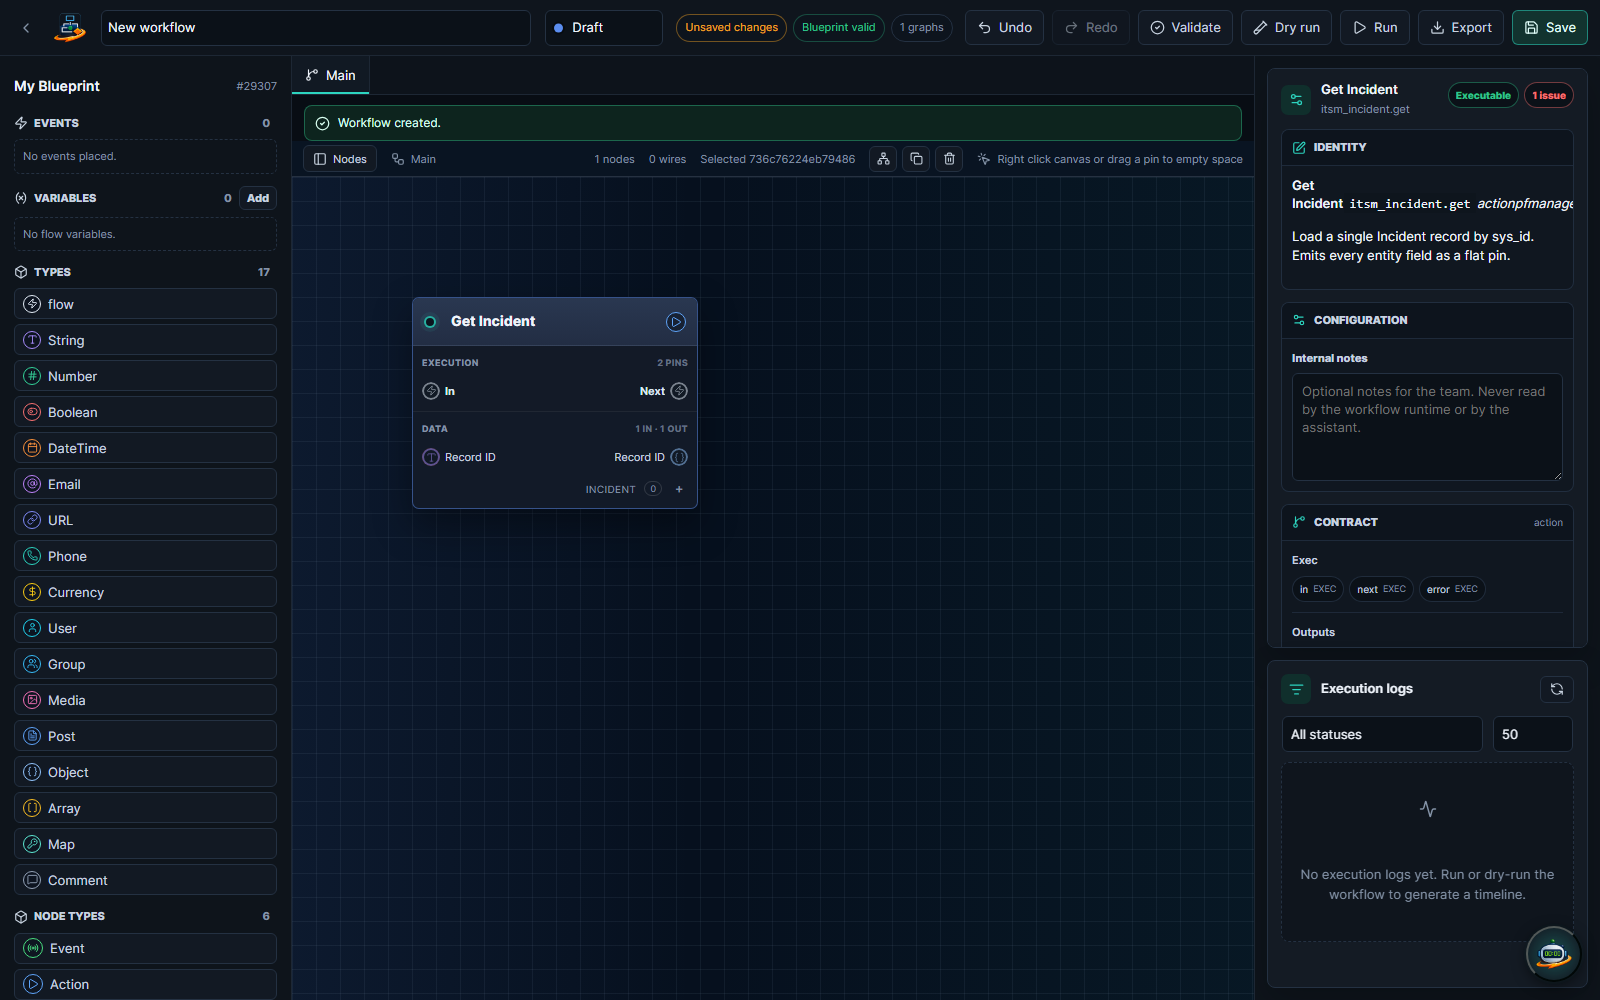This screenshot has height=1000, width=1600.
Task: Click the Record ID input pin
Action: tap(431, 457)
